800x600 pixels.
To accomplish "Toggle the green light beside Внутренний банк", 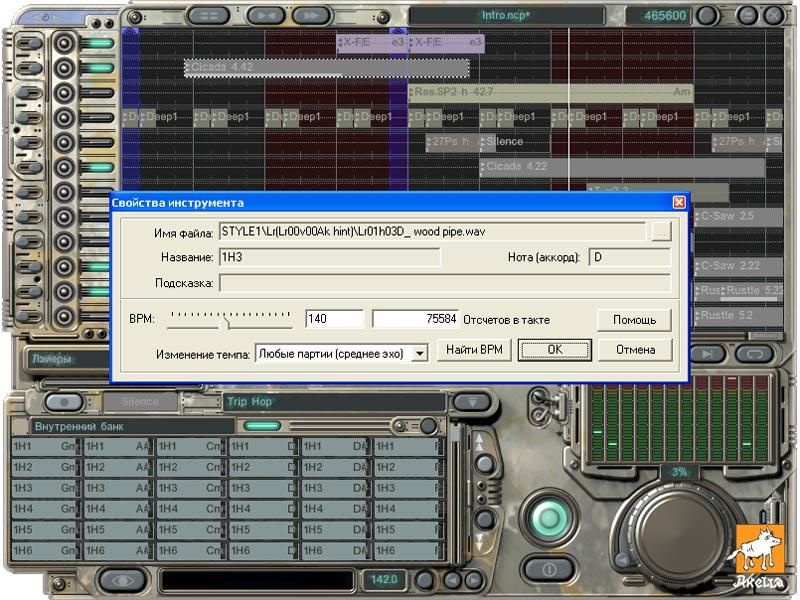I will point(262,426).
